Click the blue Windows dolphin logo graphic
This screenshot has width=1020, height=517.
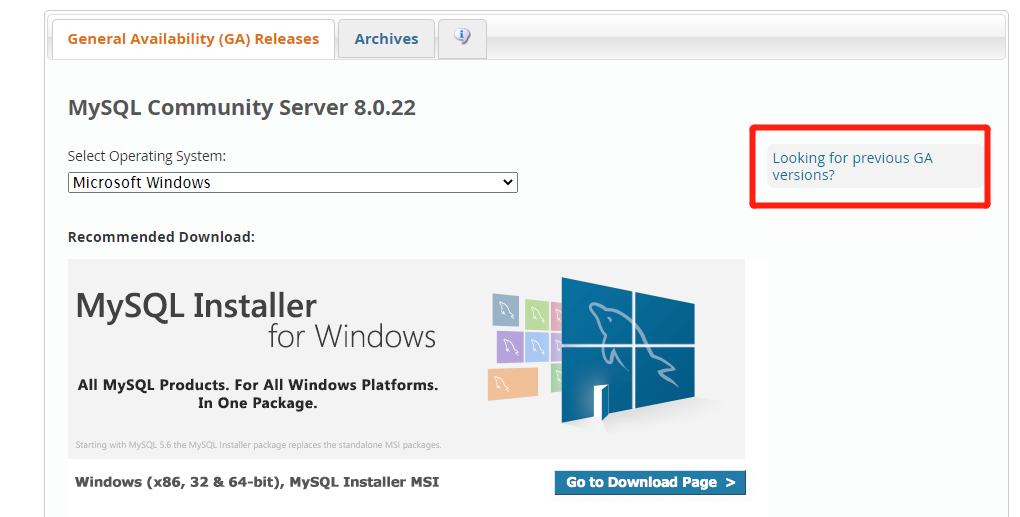(627, 351)
